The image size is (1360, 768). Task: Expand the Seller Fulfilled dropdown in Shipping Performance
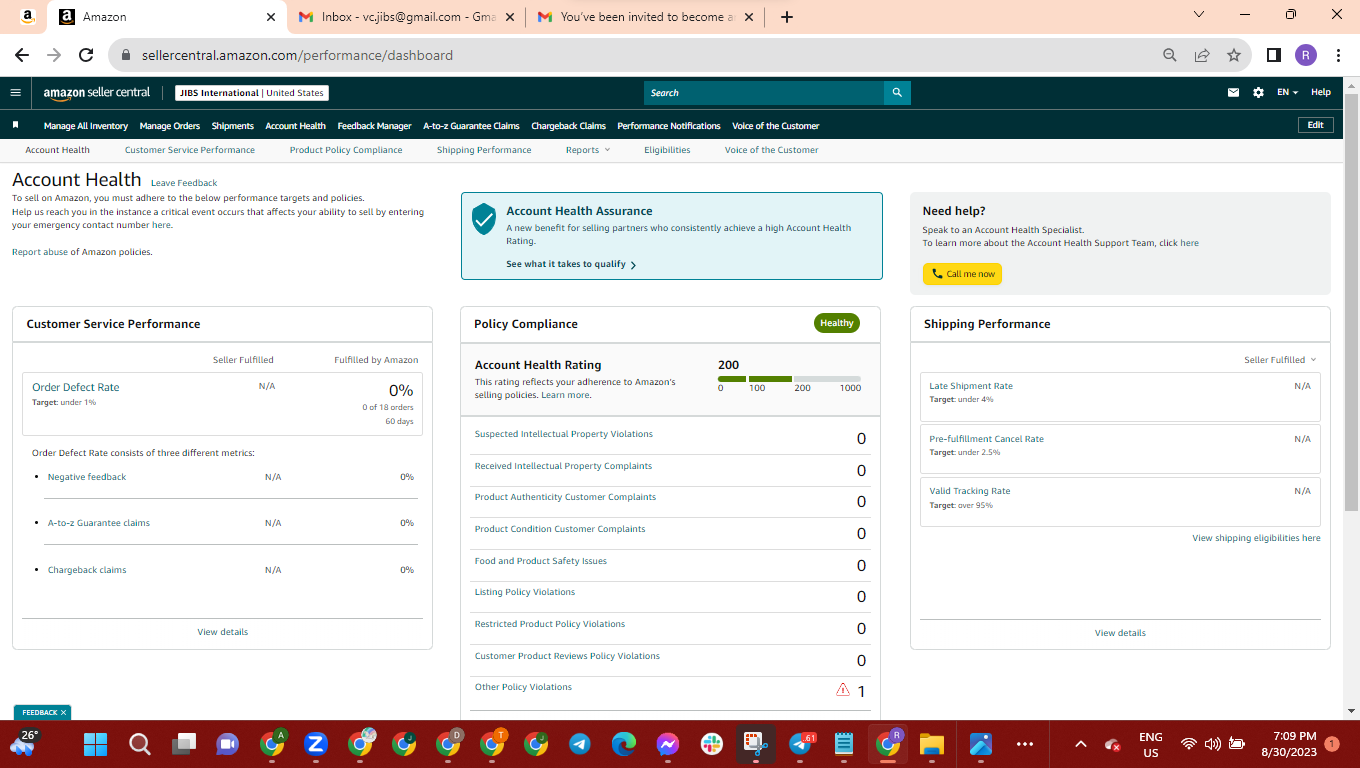coord(1280,360)
